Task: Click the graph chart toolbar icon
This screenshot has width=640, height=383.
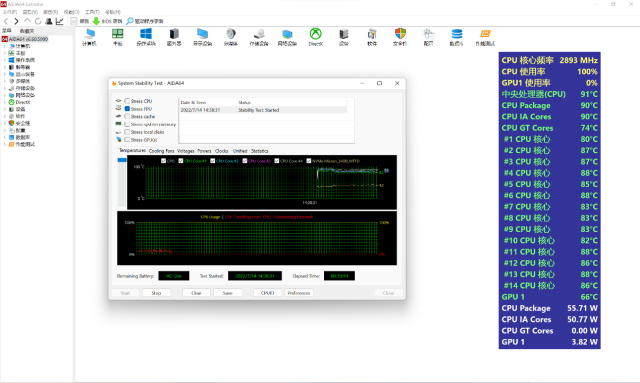Action: click(60, 21)
